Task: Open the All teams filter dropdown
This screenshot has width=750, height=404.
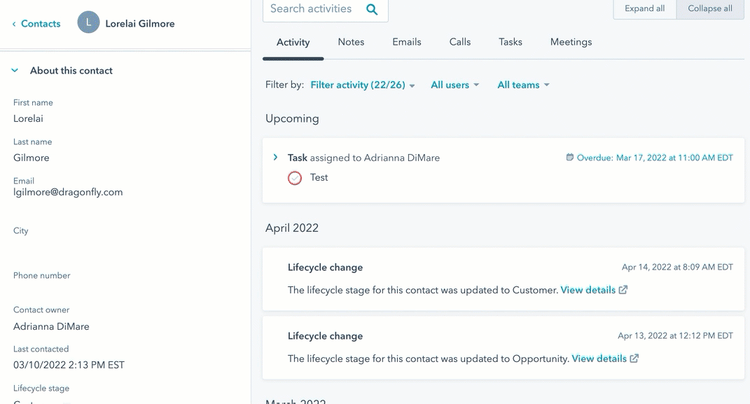Action: pos(523,85)
